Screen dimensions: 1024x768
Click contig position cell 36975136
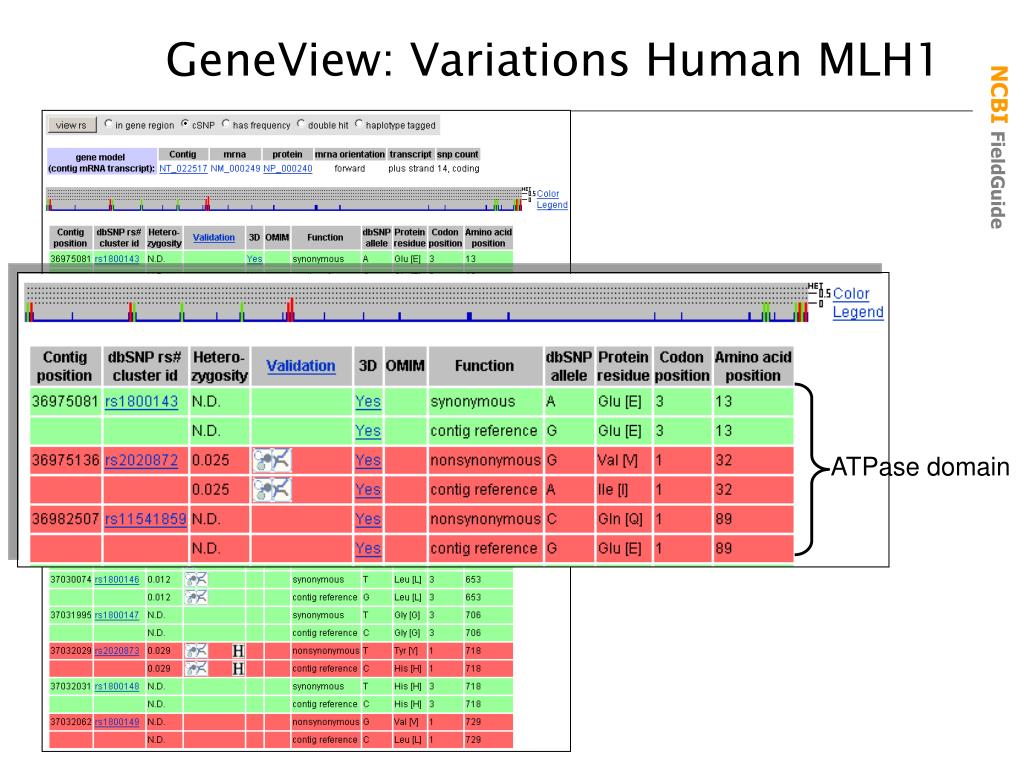65,460
